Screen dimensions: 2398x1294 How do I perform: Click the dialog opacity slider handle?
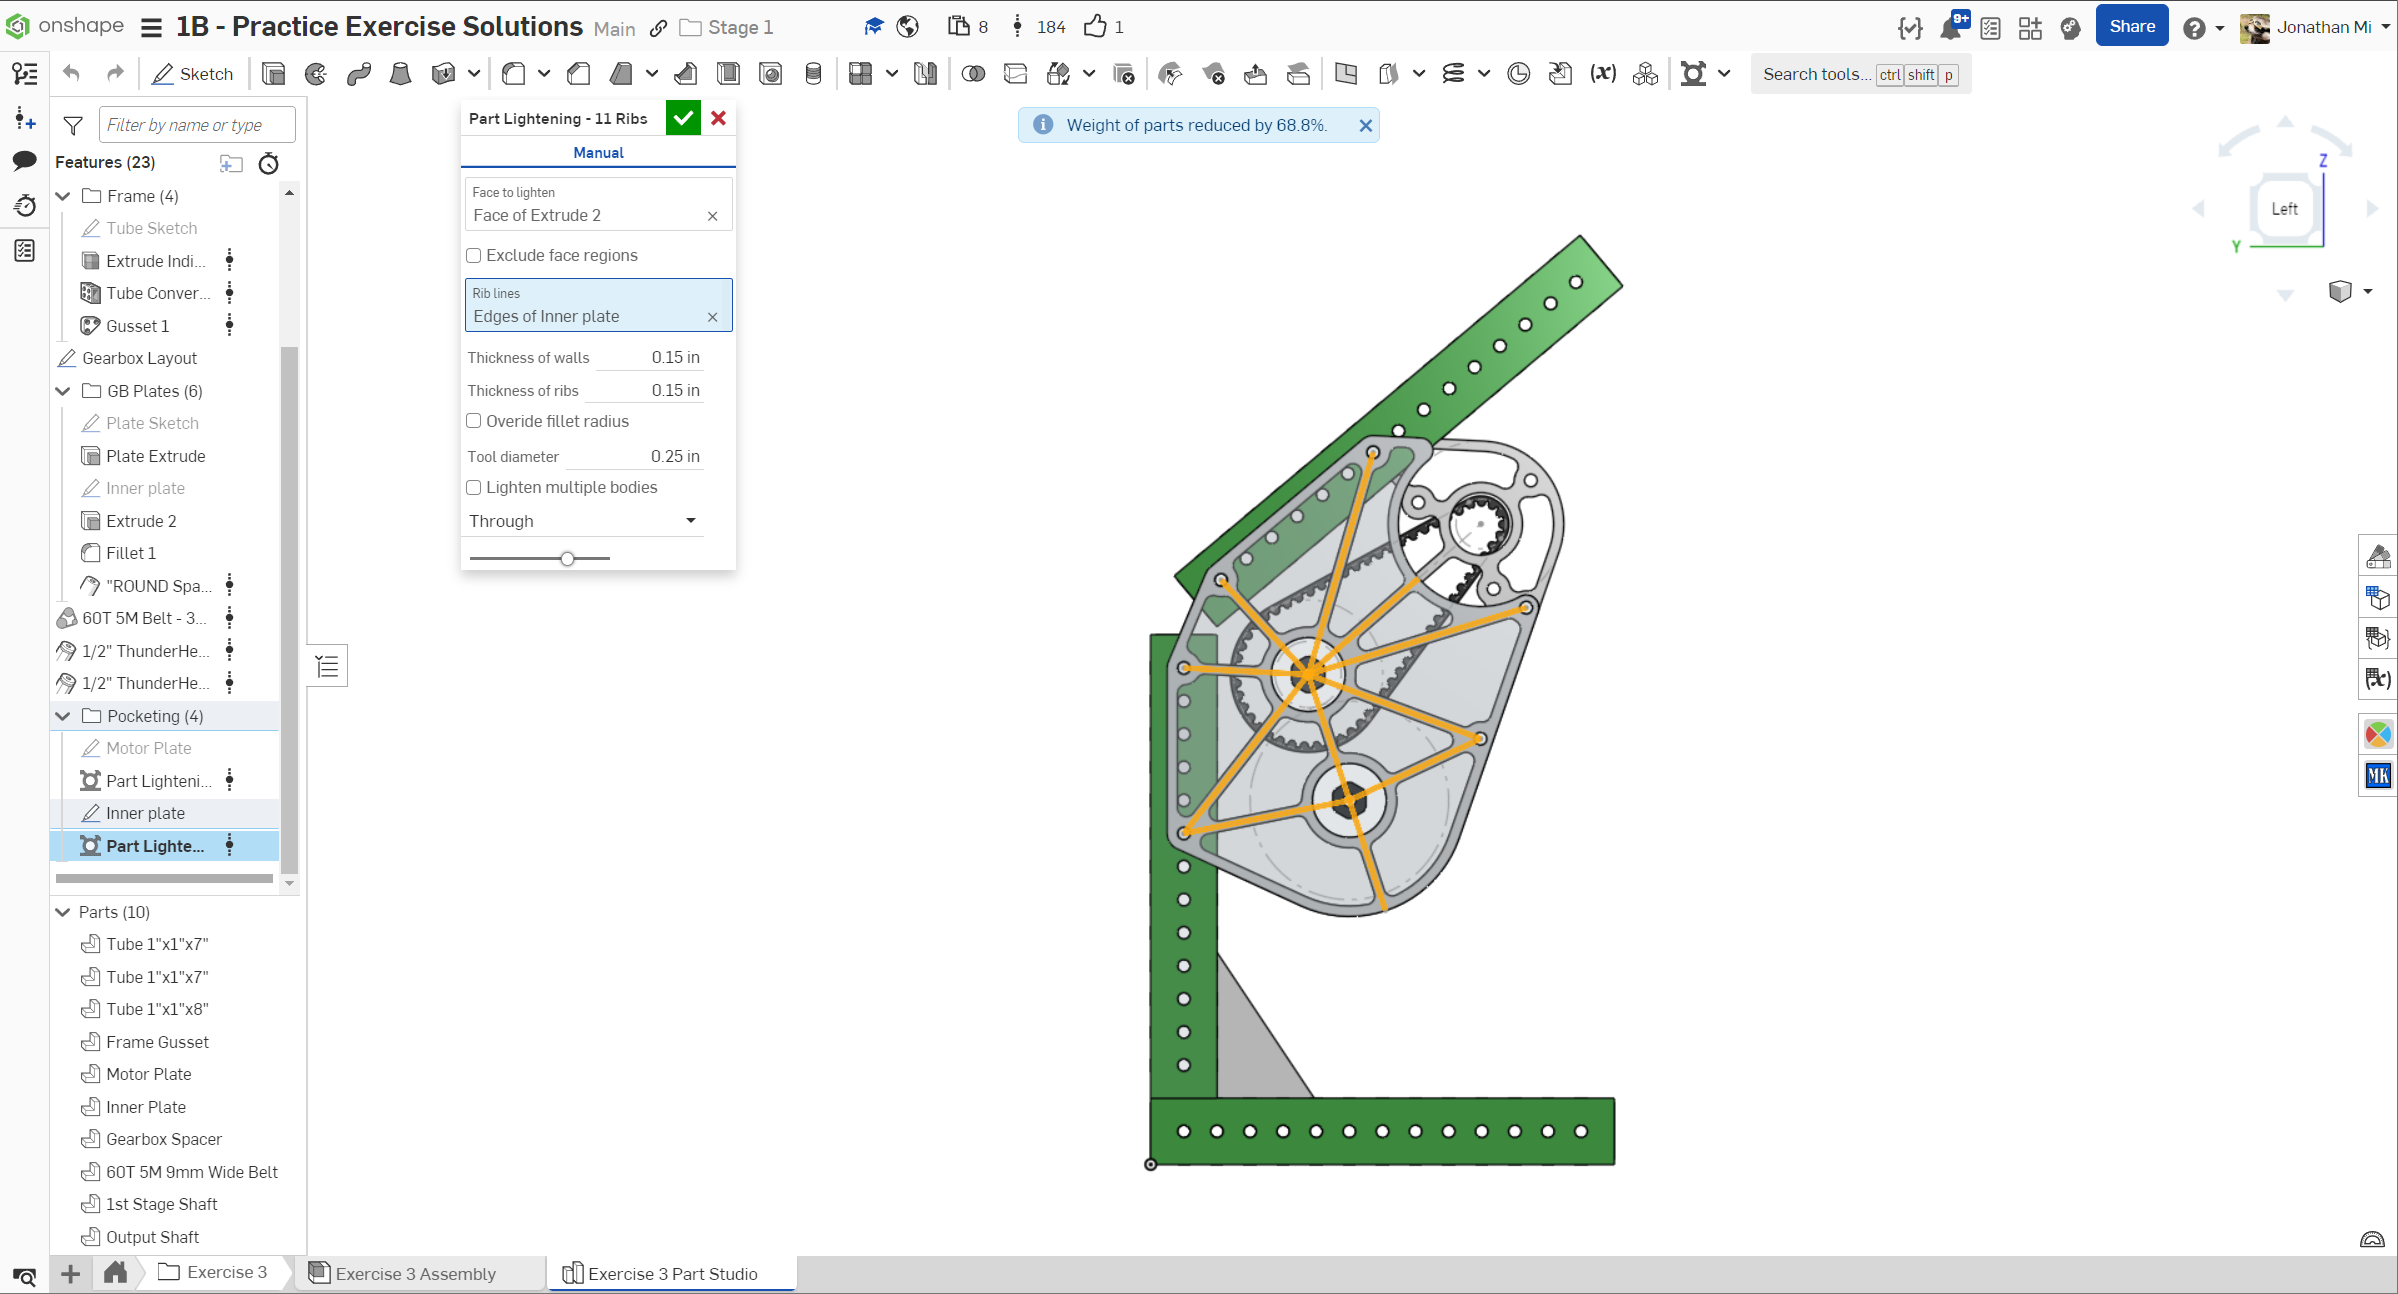pyautogui.click(x=567, y=559)
